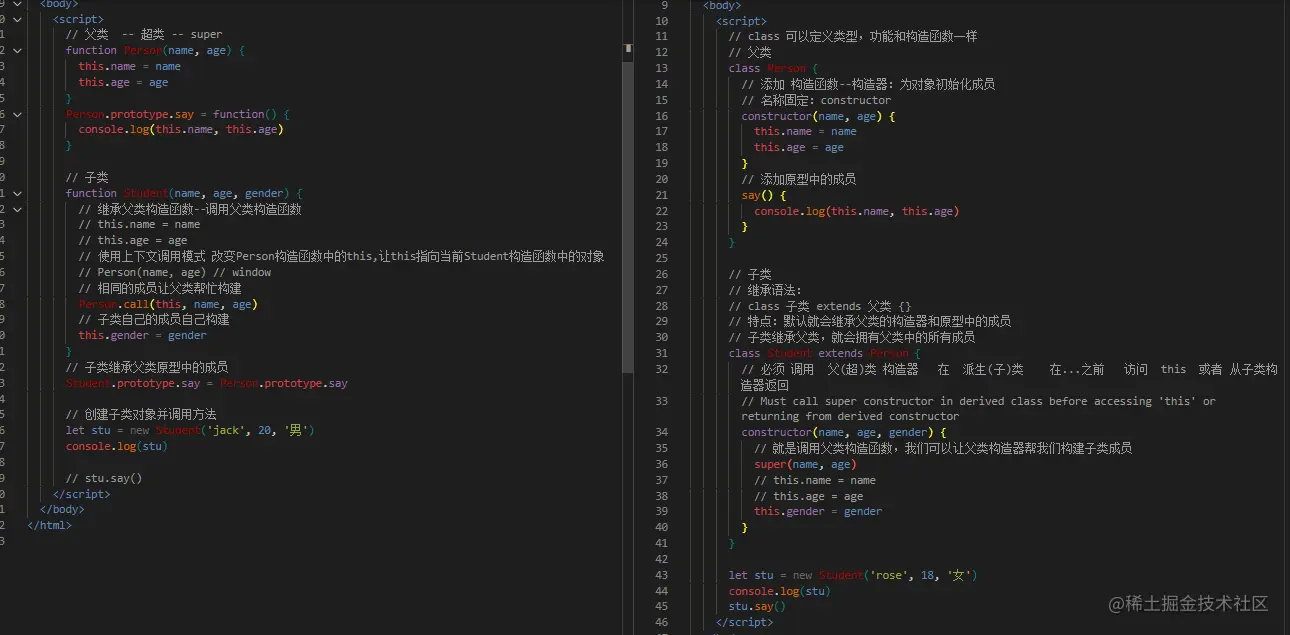The image size is (1290, 635).
Task: Click the 稀土掘金技术社区 watermark text
Action: pyautogui.click(x=1188, y=604)
